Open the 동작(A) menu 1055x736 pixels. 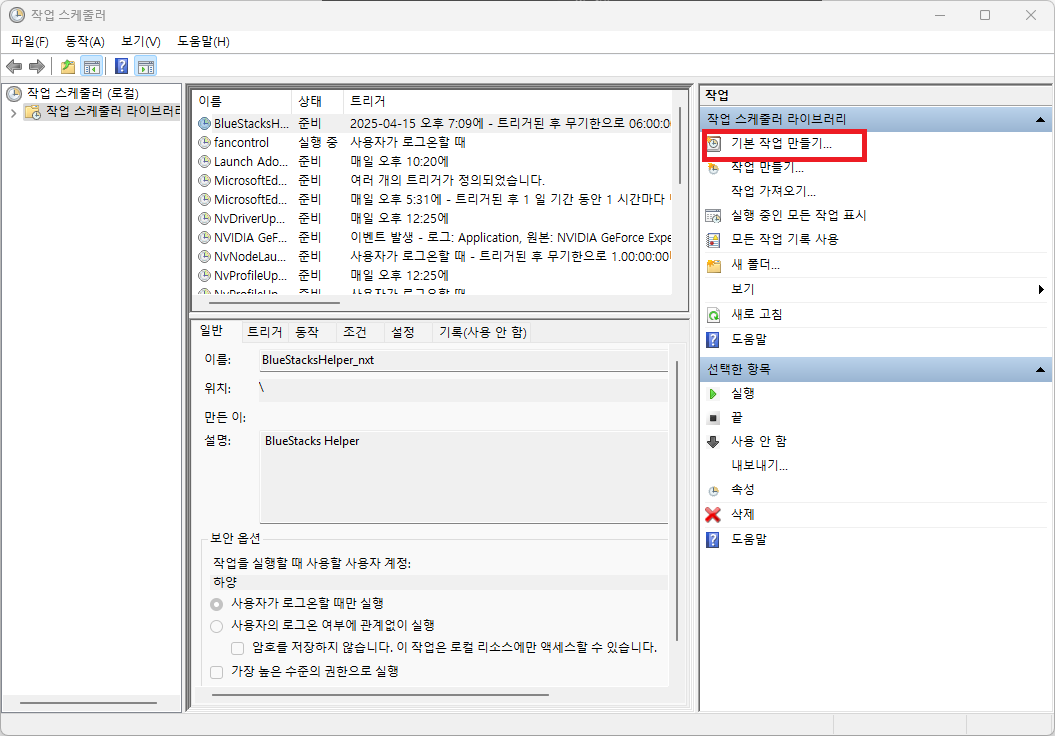(85, 42)
